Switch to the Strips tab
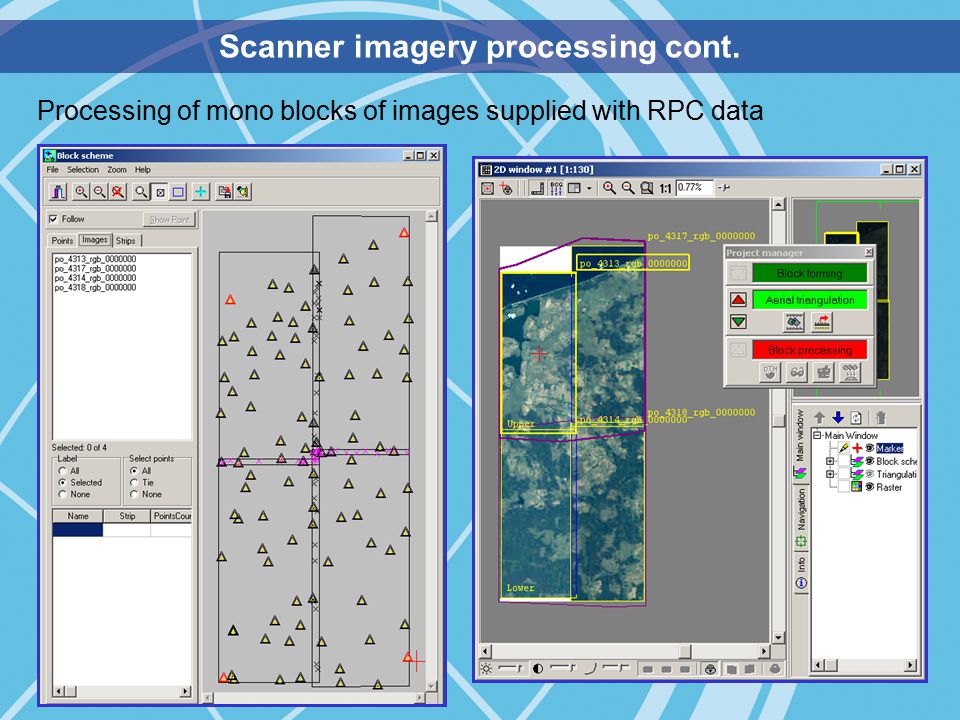Viewport: 960px width, 720px height. [126, 241]
